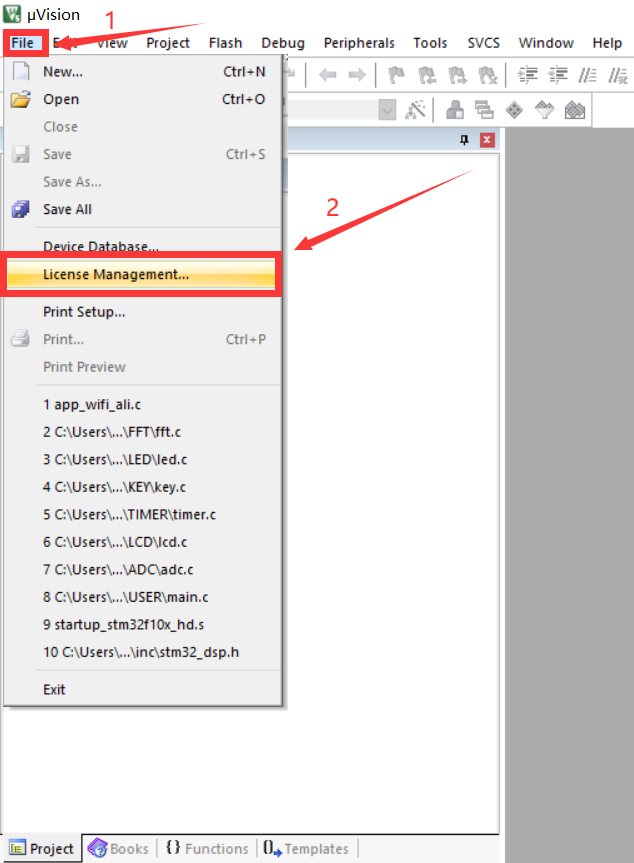
Task: Open the File menu
Action: 23,43
